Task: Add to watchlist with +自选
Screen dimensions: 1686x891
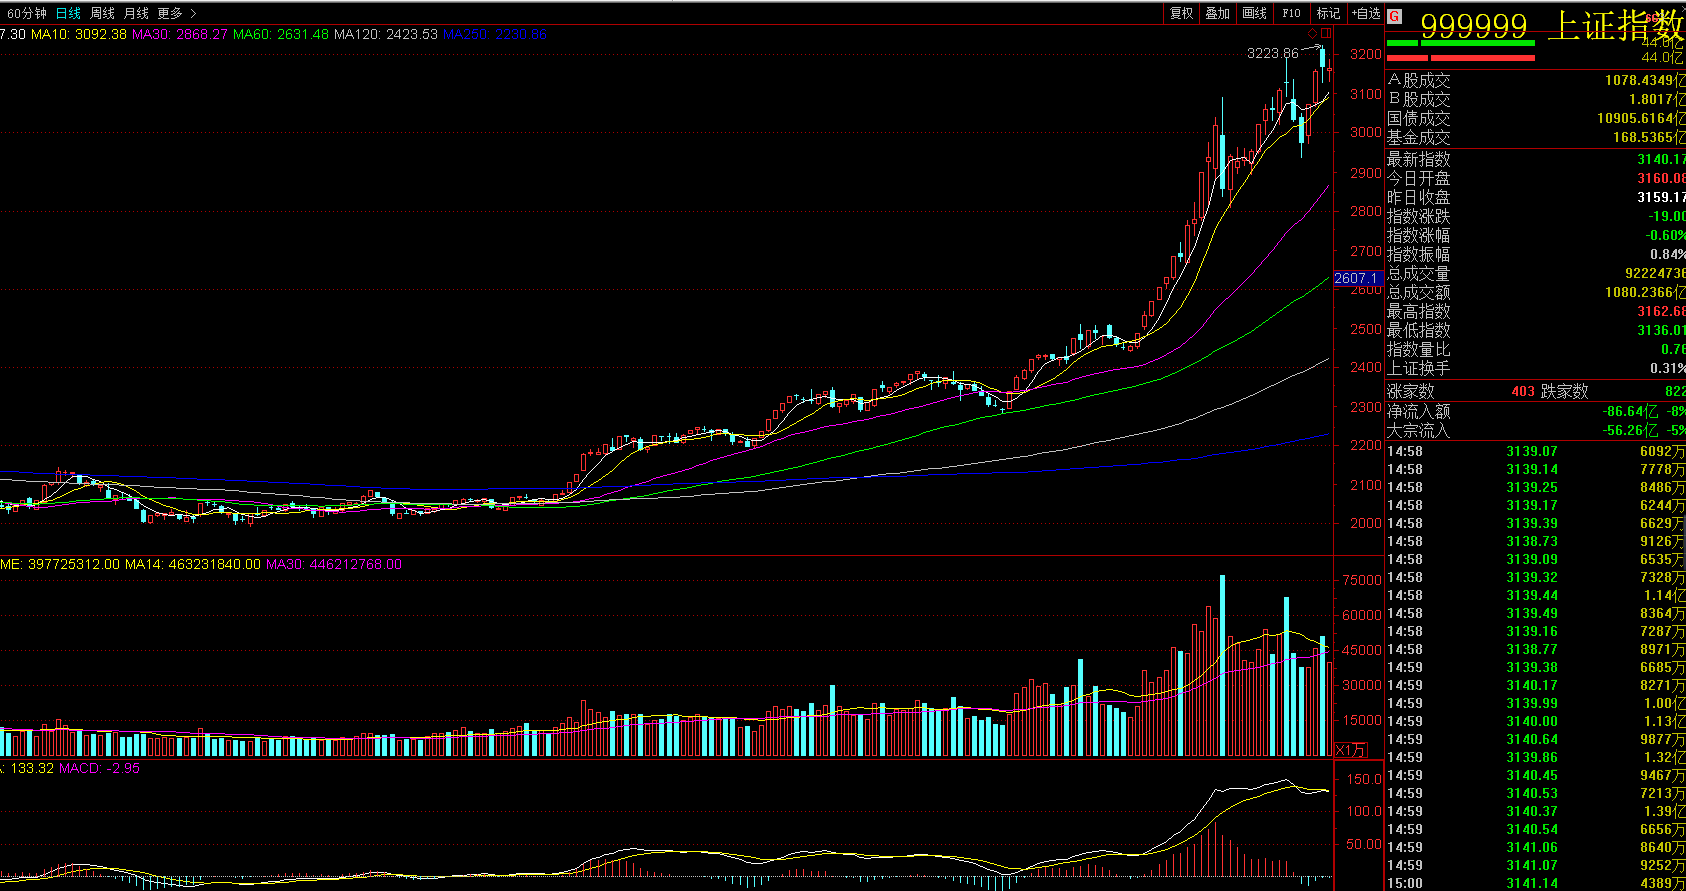Action: click(1365, 13)
